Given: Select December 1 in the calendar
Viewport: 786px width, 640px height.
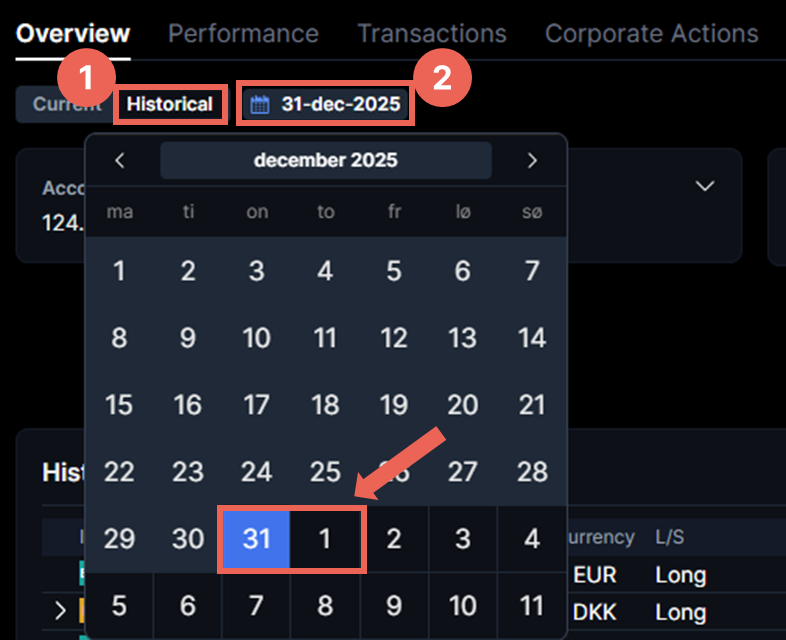Looking at the screenshot, I should [x=119, y=271].
